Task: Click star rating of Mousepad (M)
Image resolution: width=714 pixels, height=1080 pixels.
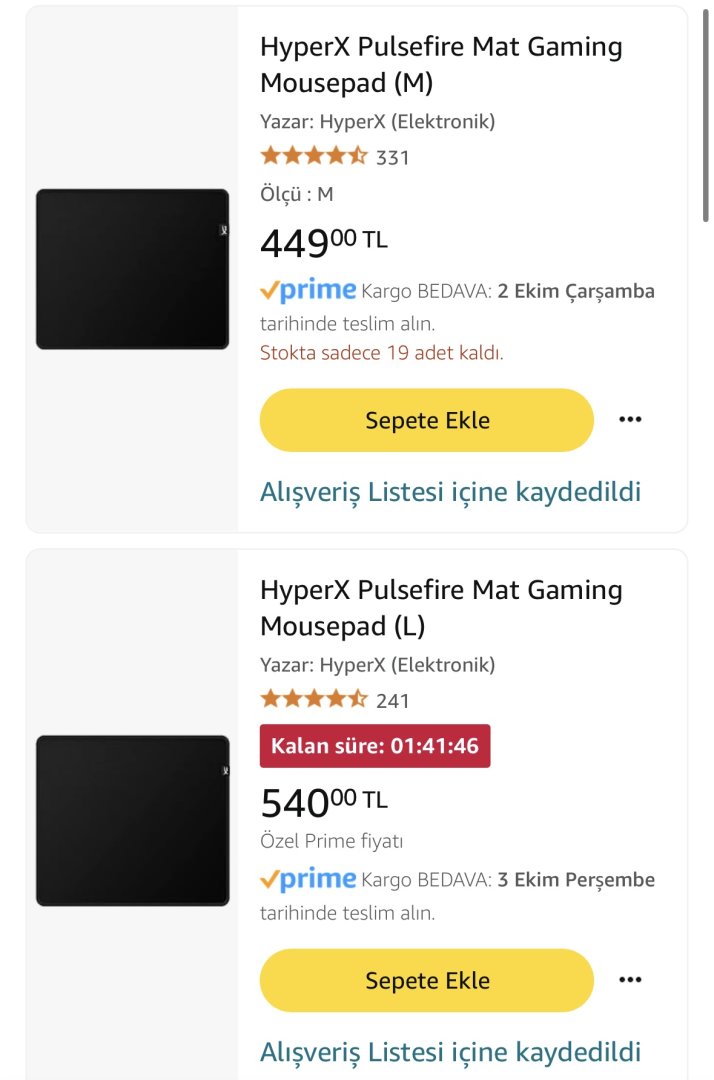Action: point(314,156)
